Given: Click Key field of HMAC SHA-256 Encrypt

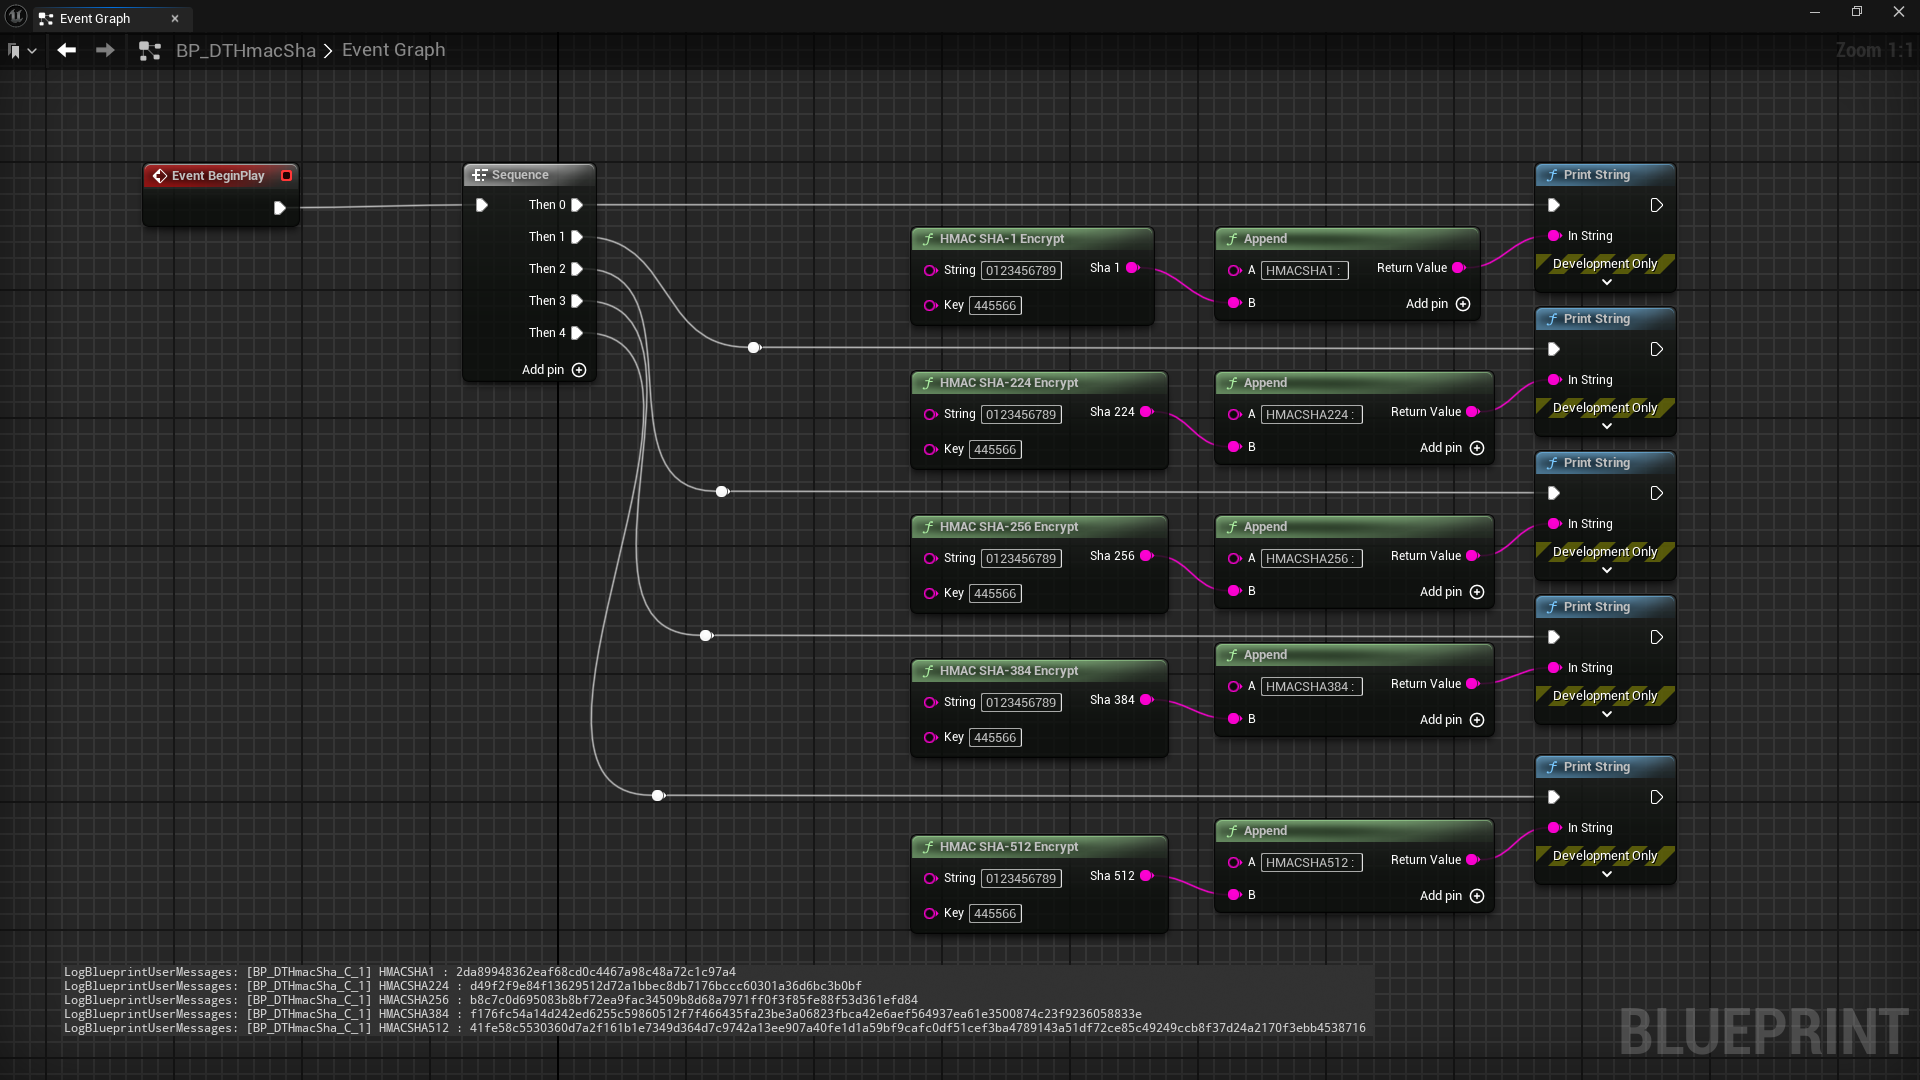Looking at the screenshot, I should point(995,594).
